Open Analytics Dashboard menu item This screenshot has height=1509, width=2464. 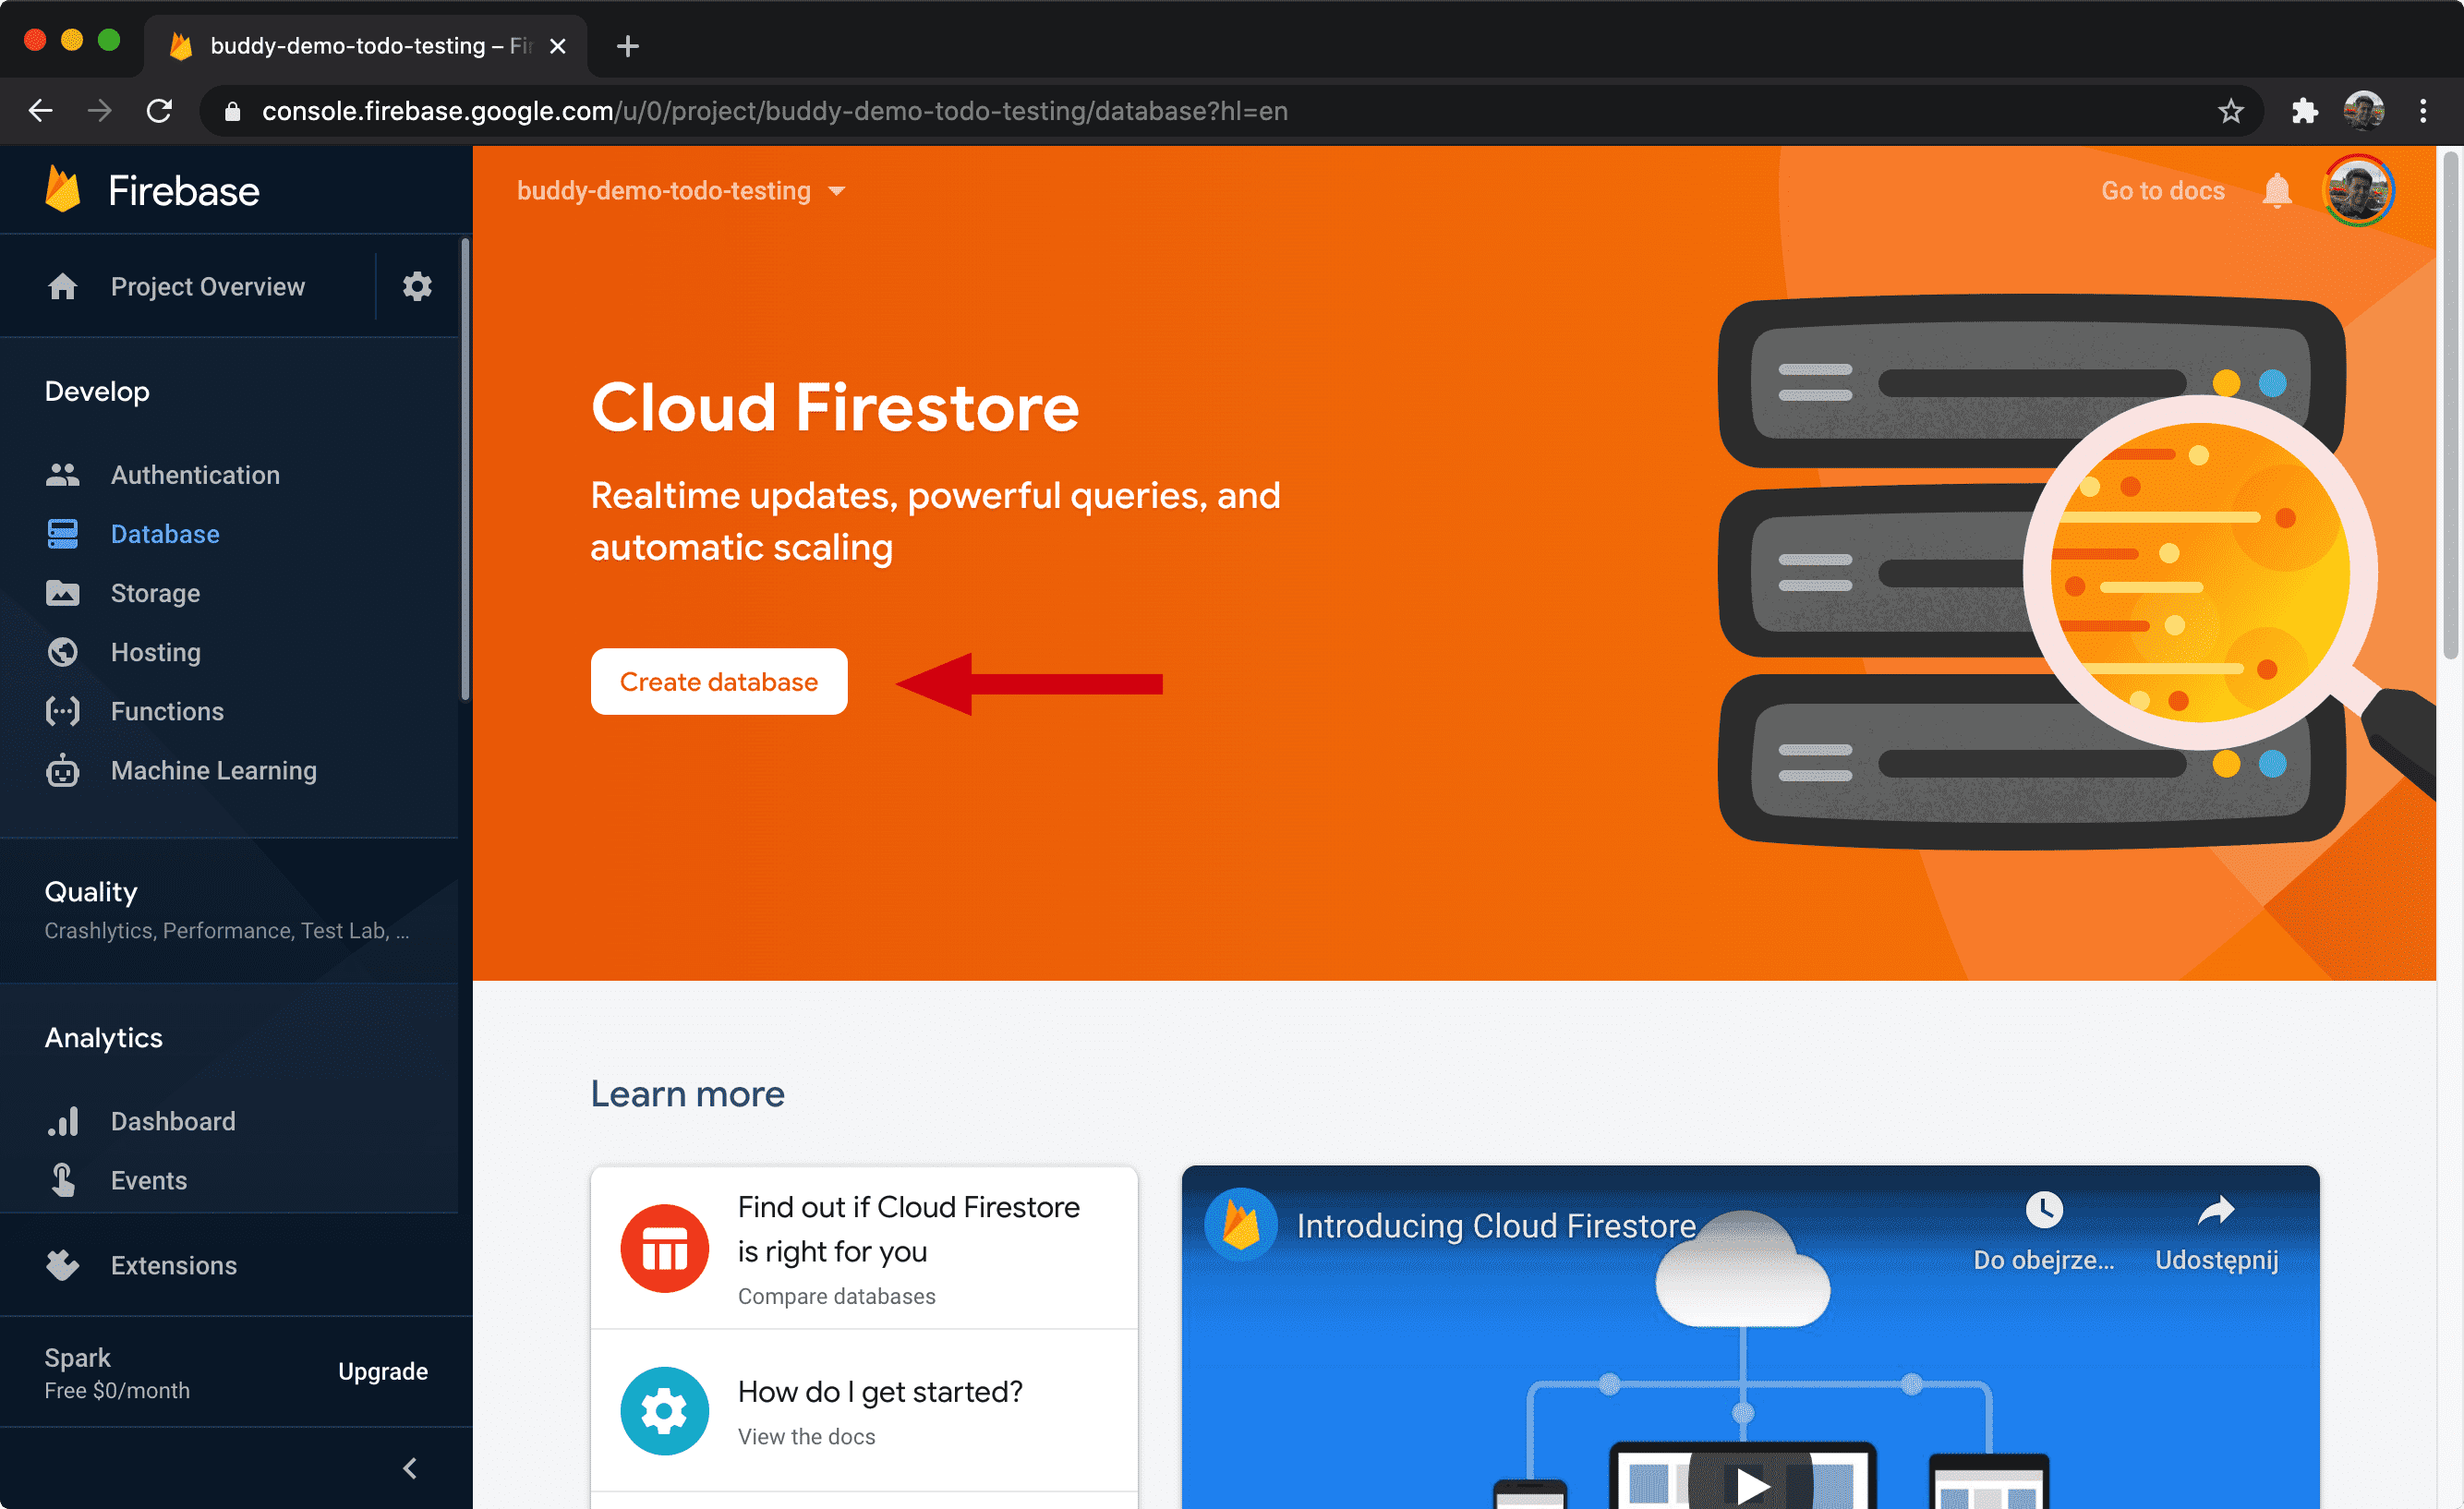tap(169, 1118)
